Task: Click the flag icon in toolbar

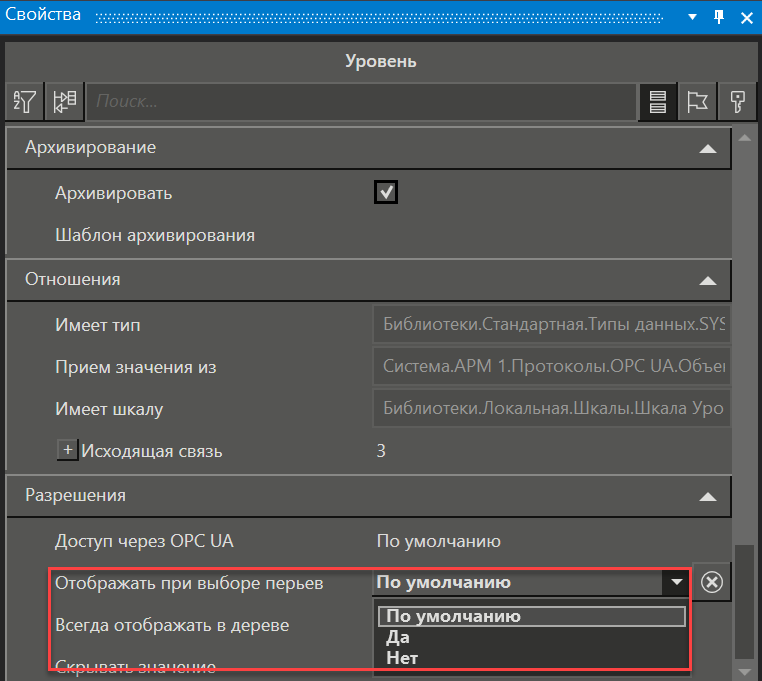Action: click(x=696, y=102)
